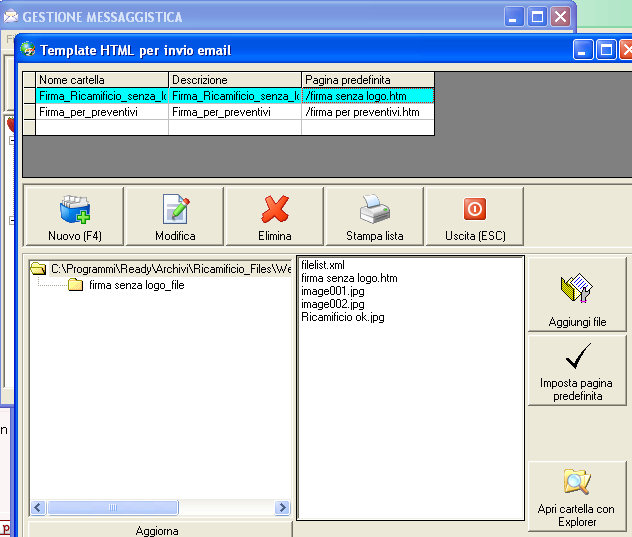This screenshot has width=632, height=537.
Task: Select firma senza logo_file tree folder
Action: [137, 285]
